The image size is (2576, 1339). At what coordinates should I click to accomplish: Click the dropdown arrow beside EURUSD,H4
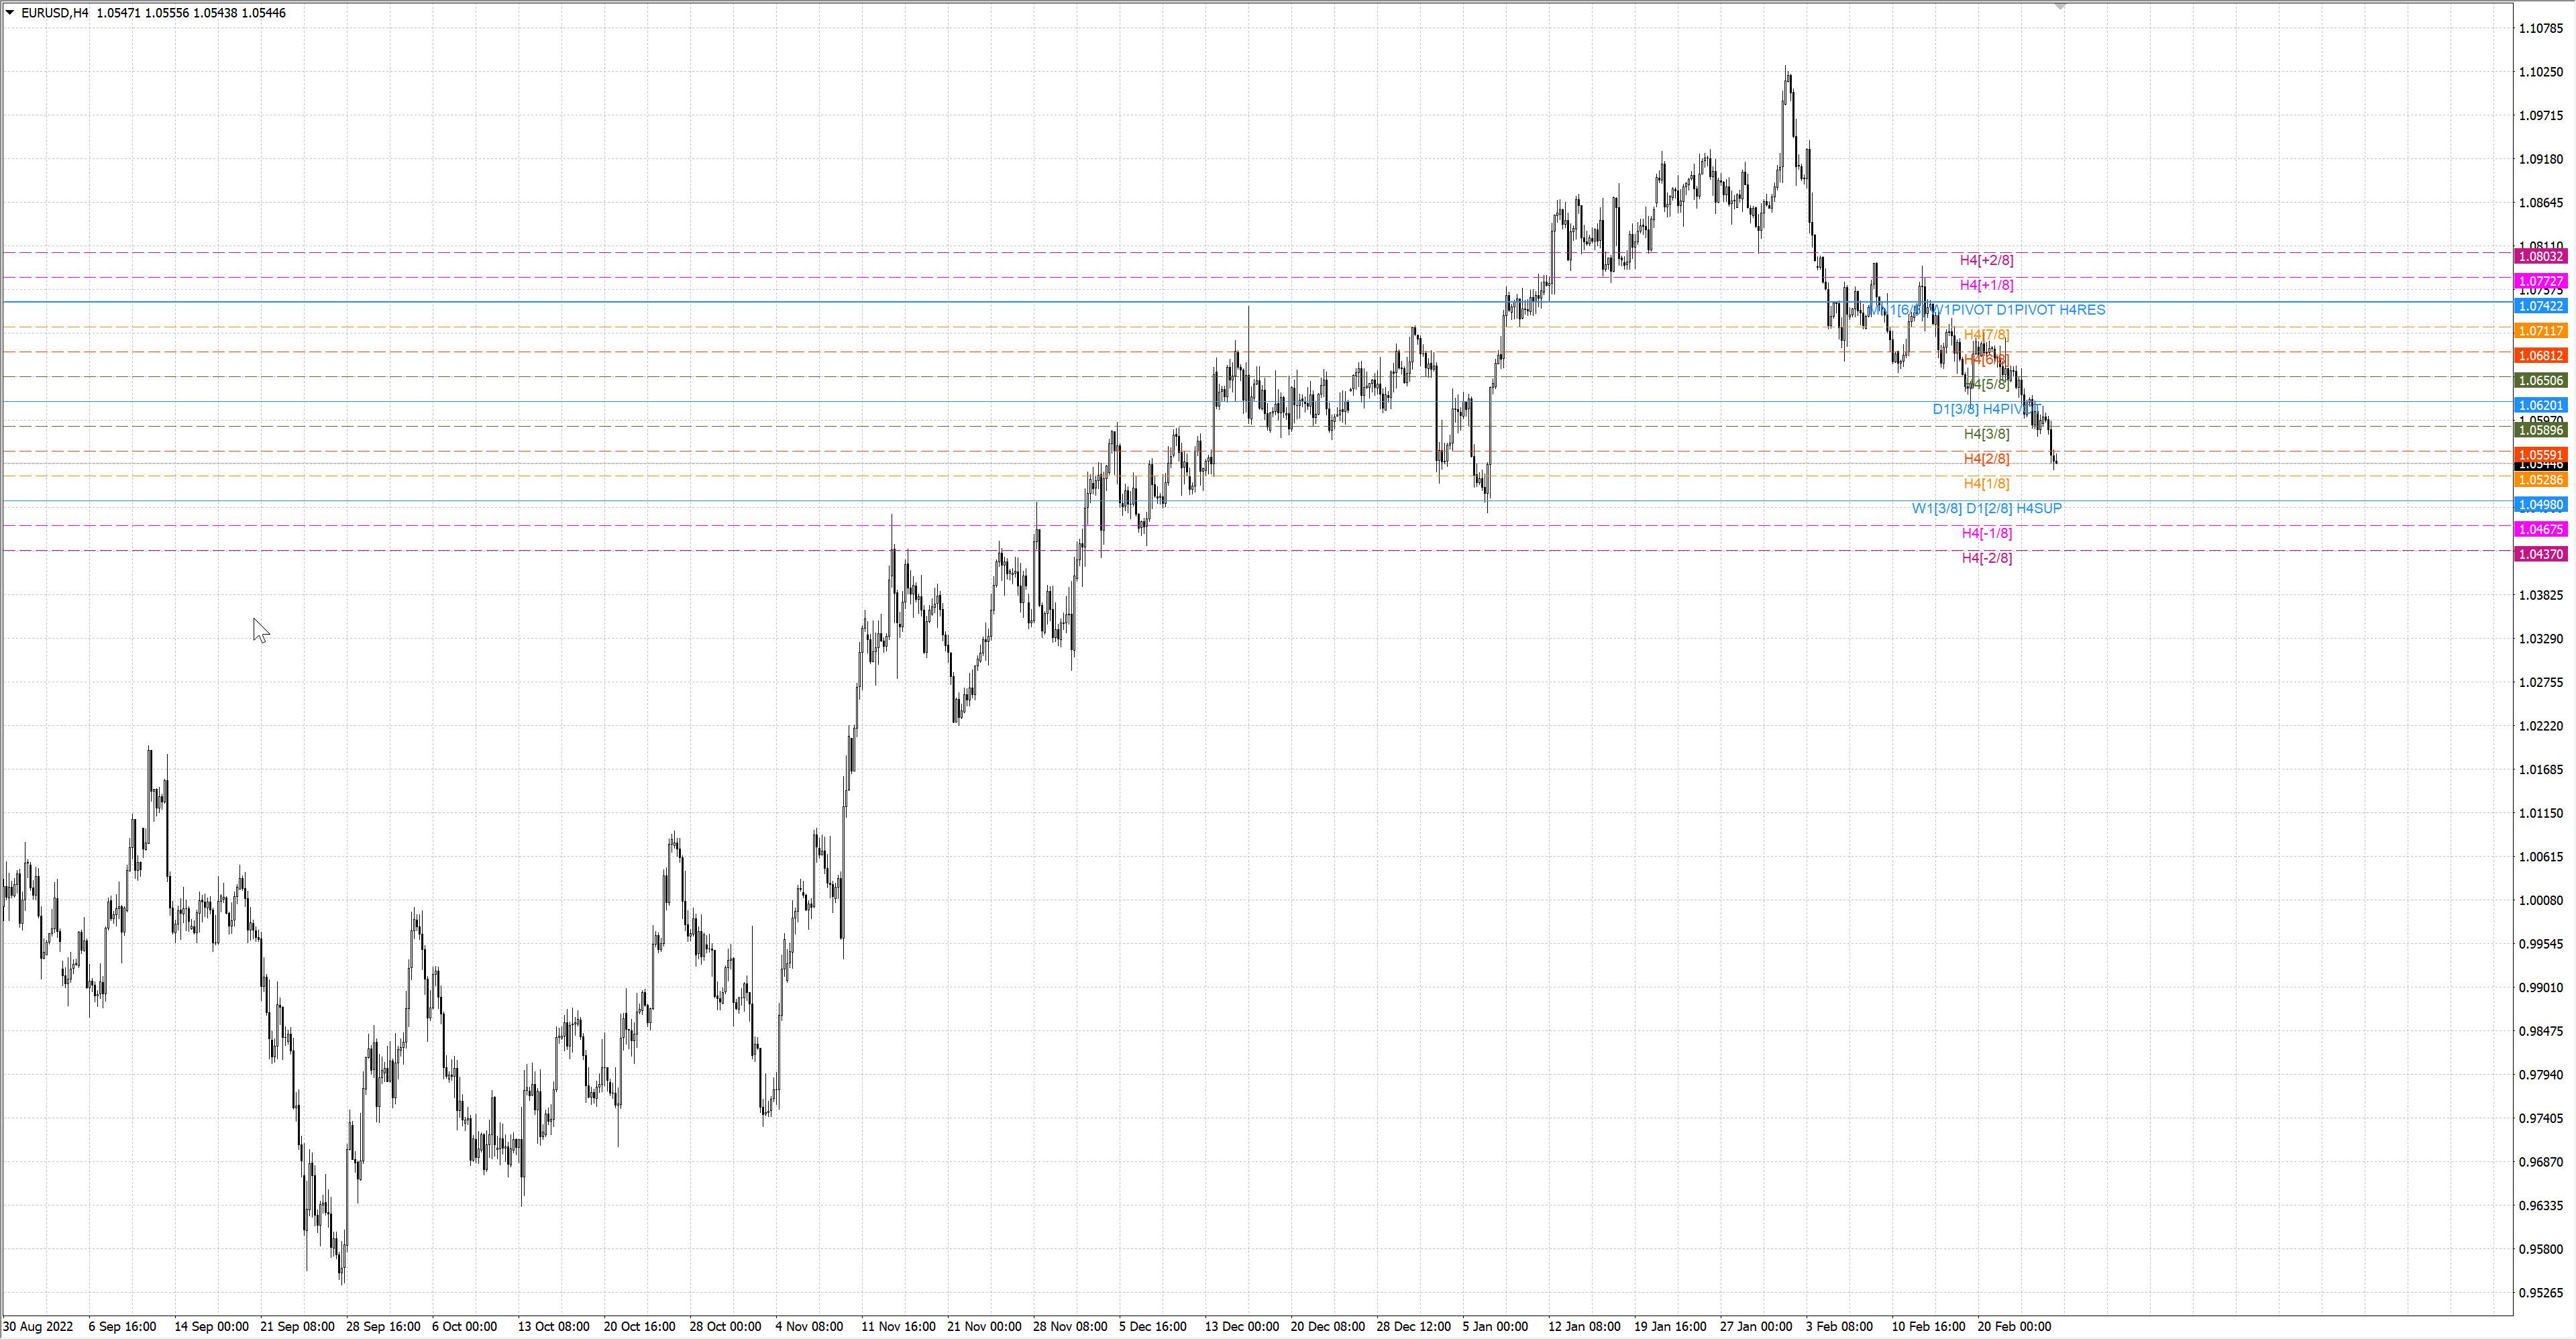pyautogui.click(x=10, y=13)
